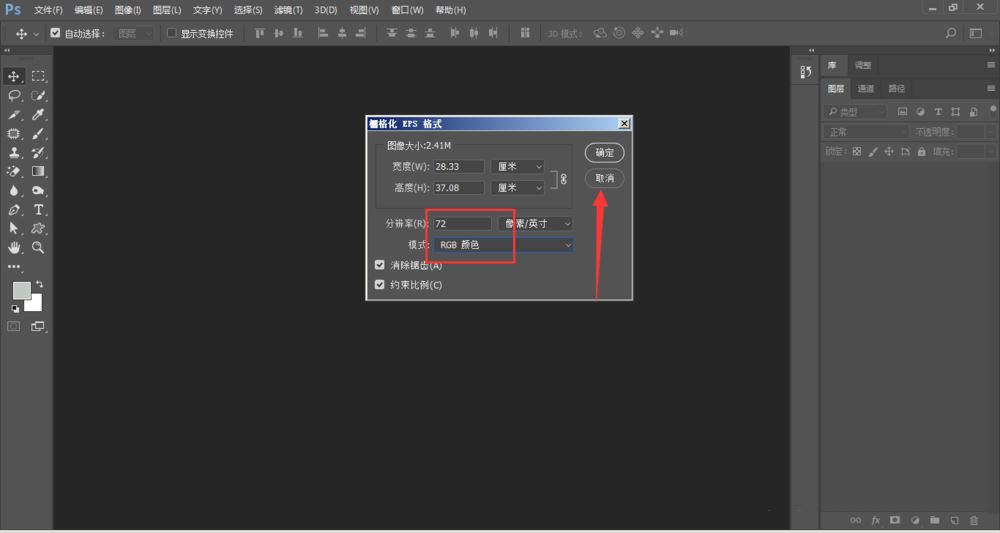
Task: Select the Blur tool
Action: pos(13,191)
